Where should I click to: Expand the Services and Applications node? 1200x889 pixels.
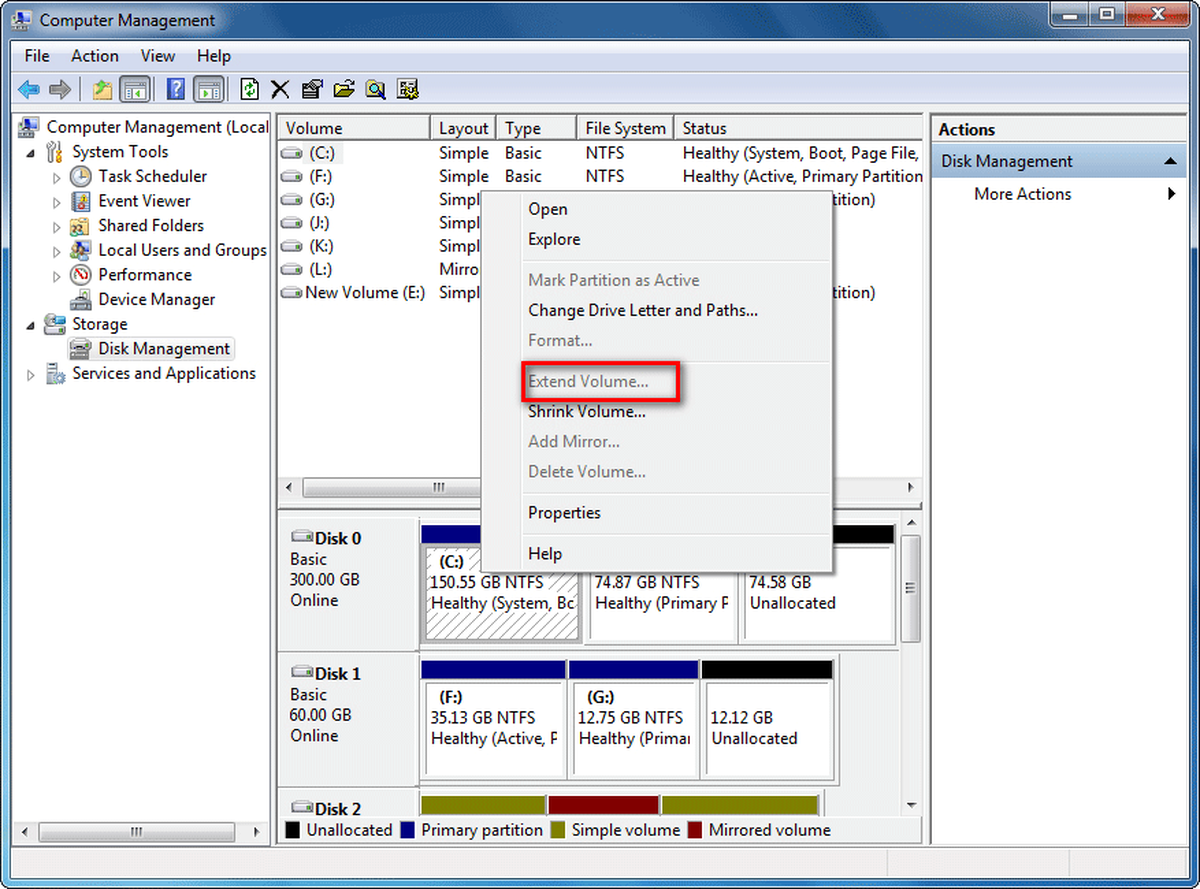coord(30,375)
